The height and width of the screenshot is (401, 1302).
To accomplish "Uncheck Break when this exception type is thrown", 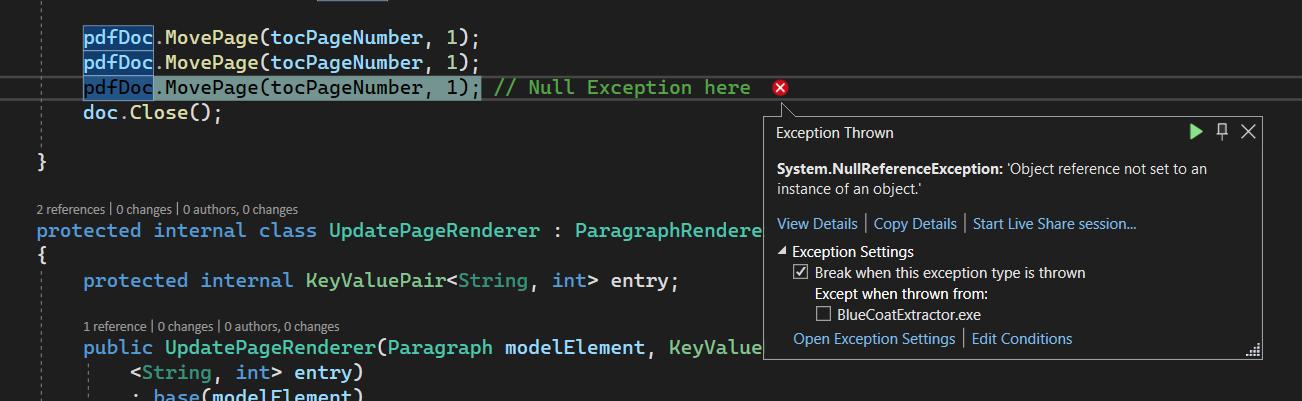I will click(x=800, y=273).
